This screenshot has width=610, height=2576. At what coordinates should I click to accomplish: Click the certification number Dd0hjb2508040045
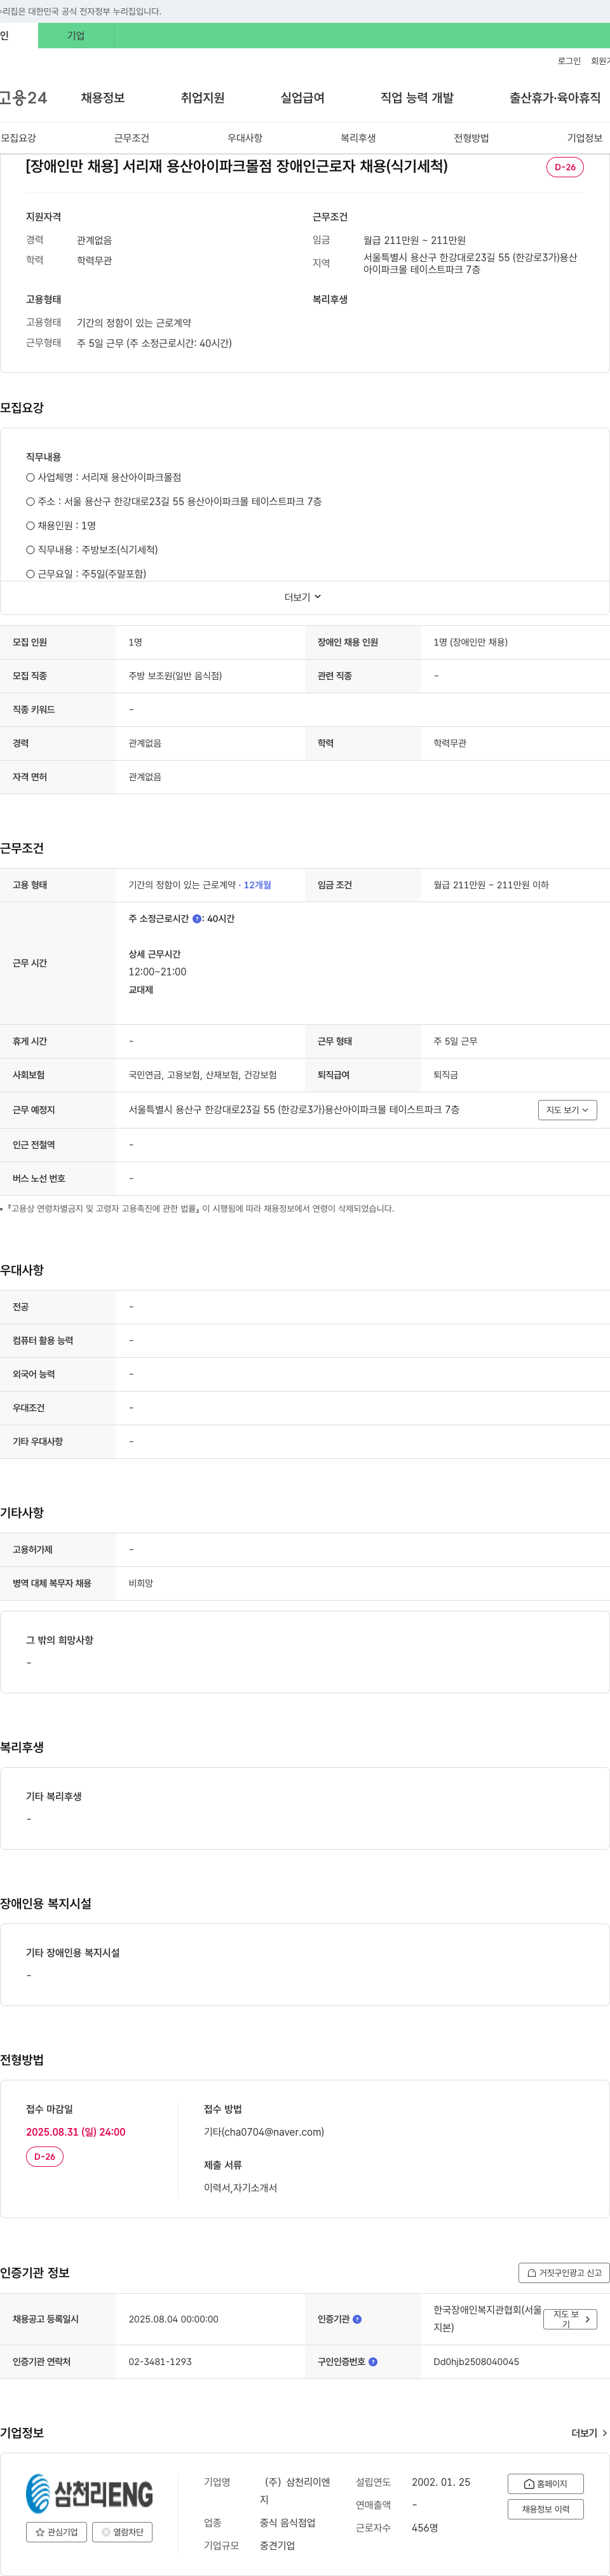coord(476,2362)
